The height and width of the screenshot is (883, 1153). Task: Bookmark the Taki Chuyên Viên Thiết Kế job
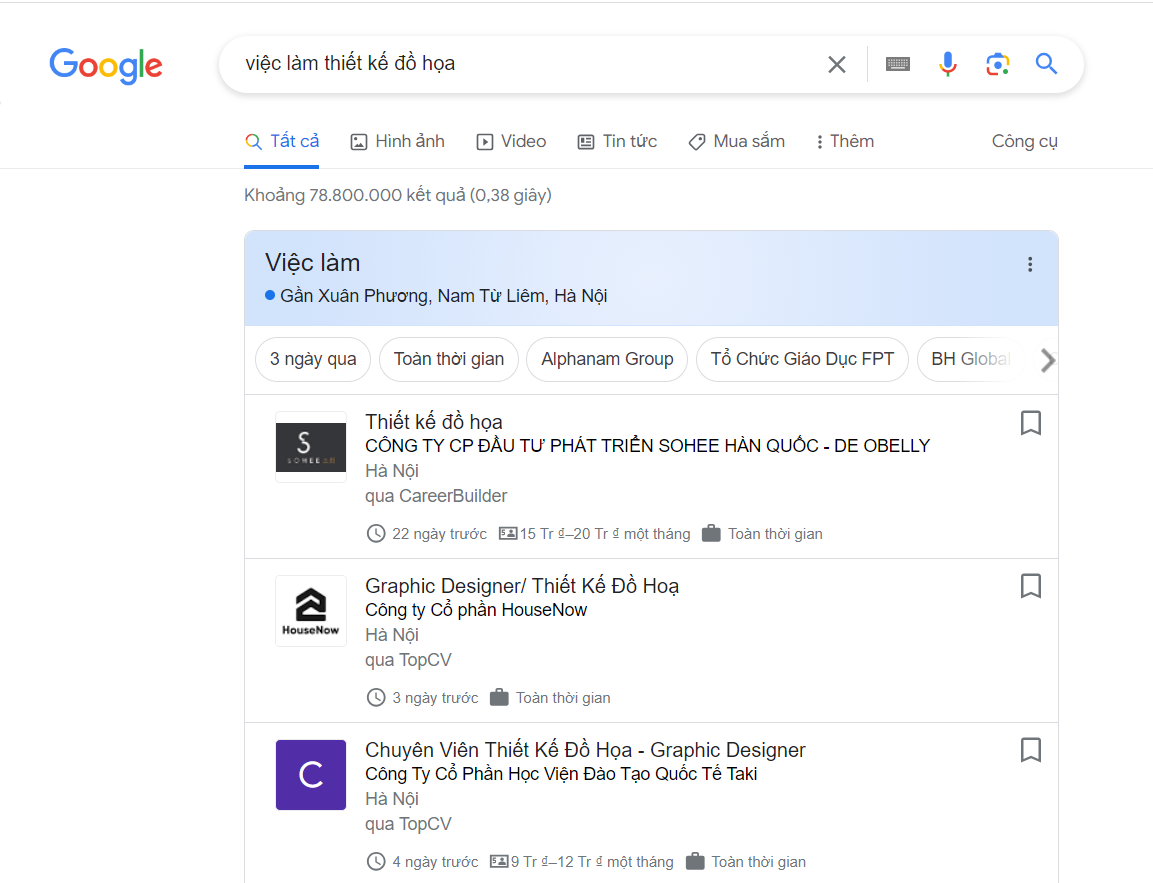point(1031,750)
